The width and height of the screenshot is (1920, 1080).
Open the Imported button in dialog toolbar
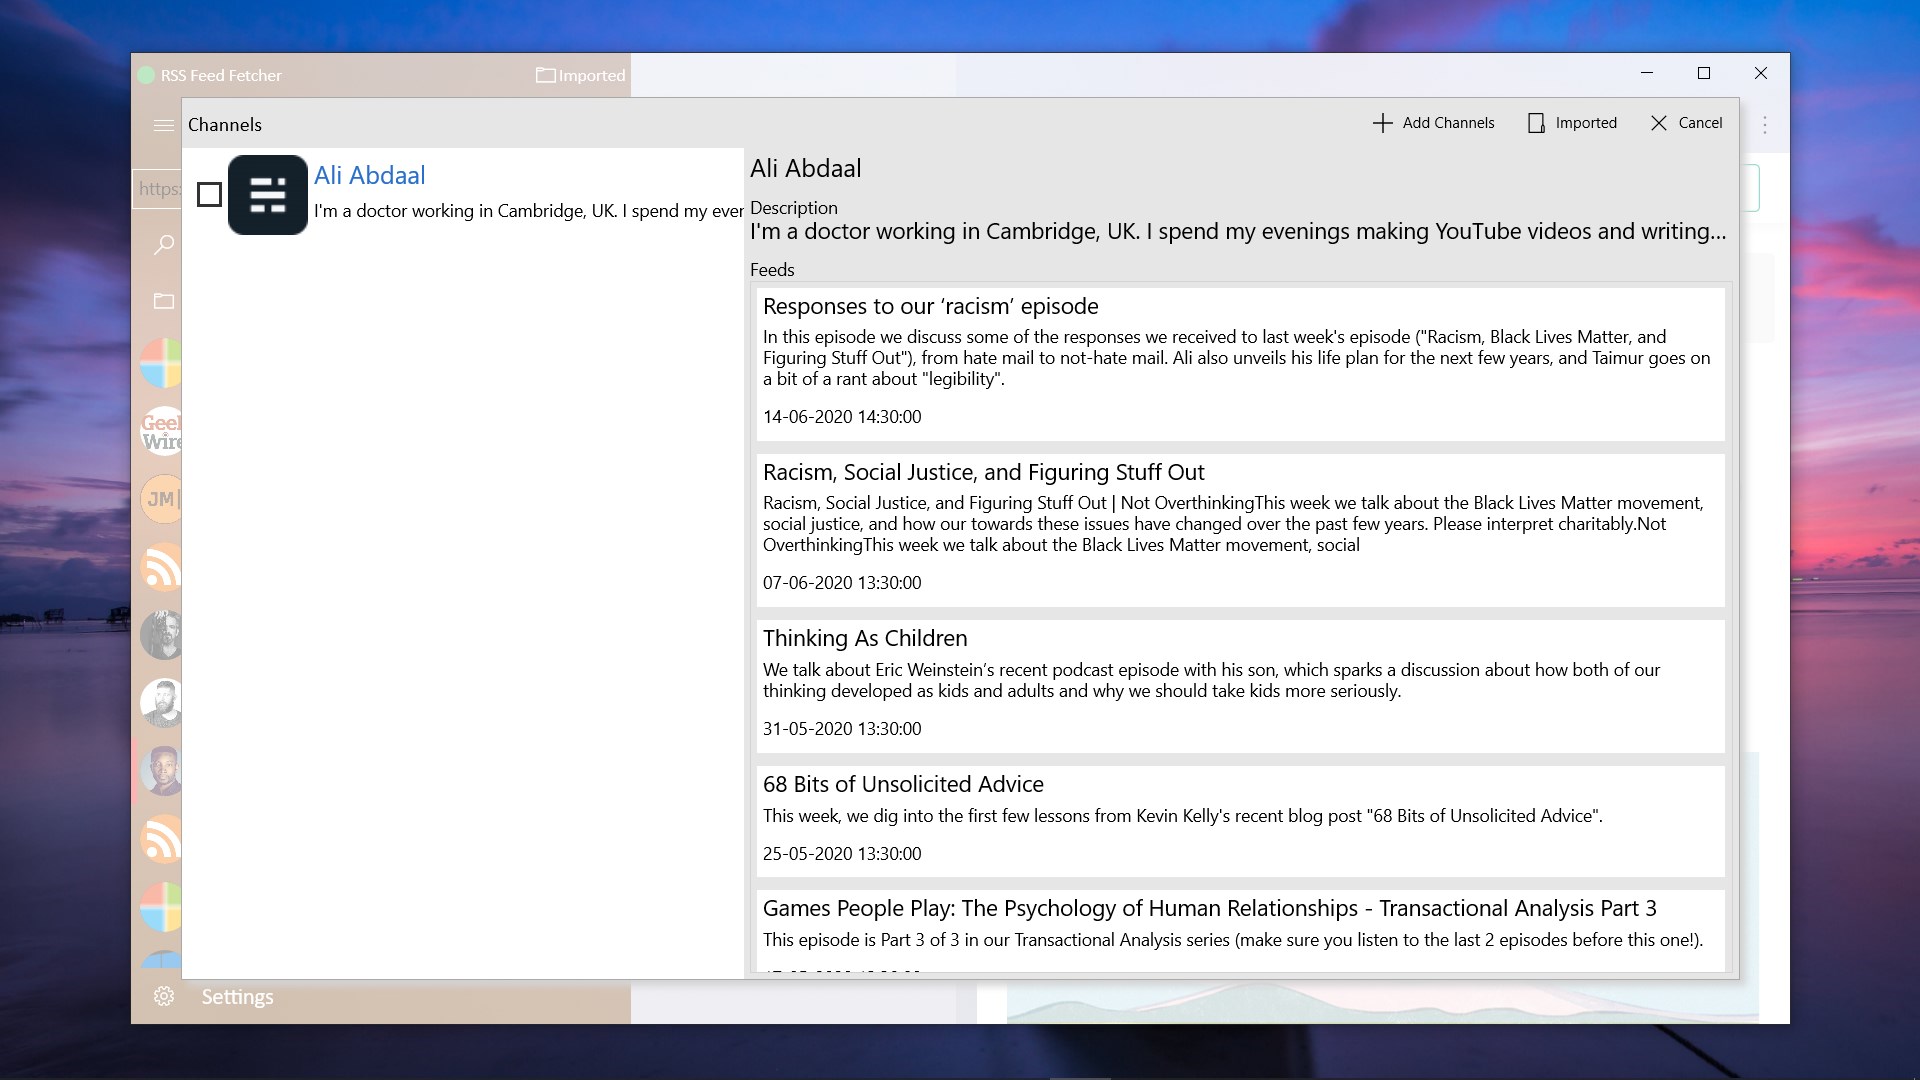(x=1572, y=123)
